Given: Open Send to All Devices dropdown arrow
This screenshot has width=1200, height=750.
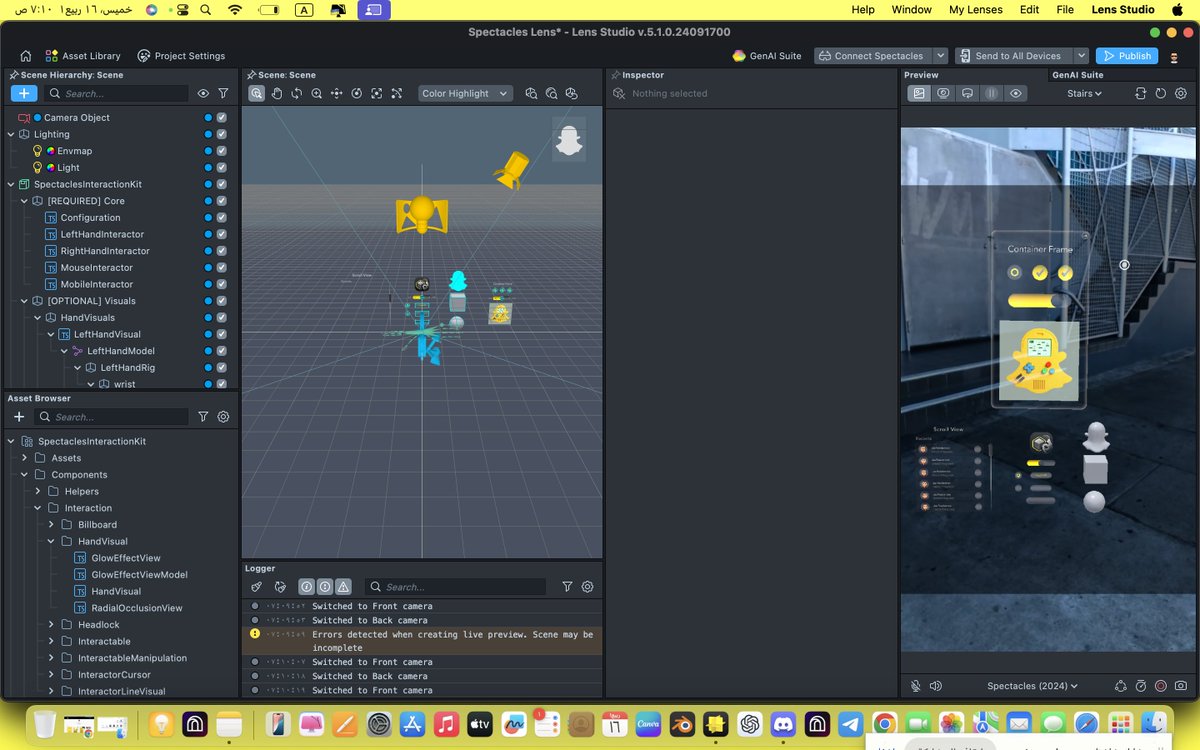Looking at the screenshot, I should click(x=1081, y=56).
